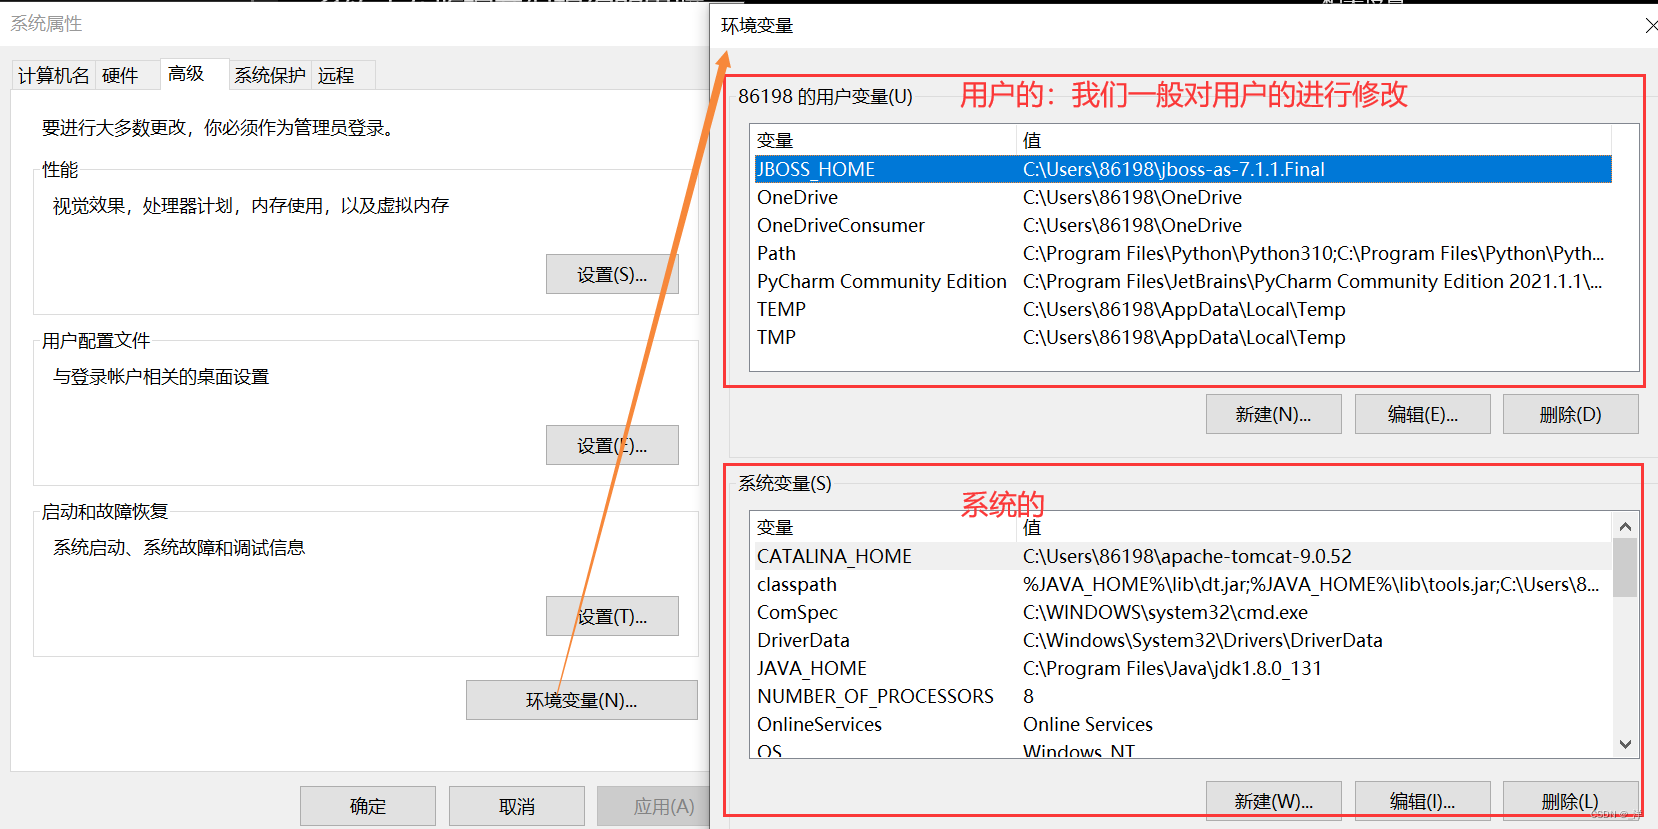Select PyCharm Community Edition variable row
This screenshot has width=1658, height=829.
pyautogui.click(x=1183, y=281)
